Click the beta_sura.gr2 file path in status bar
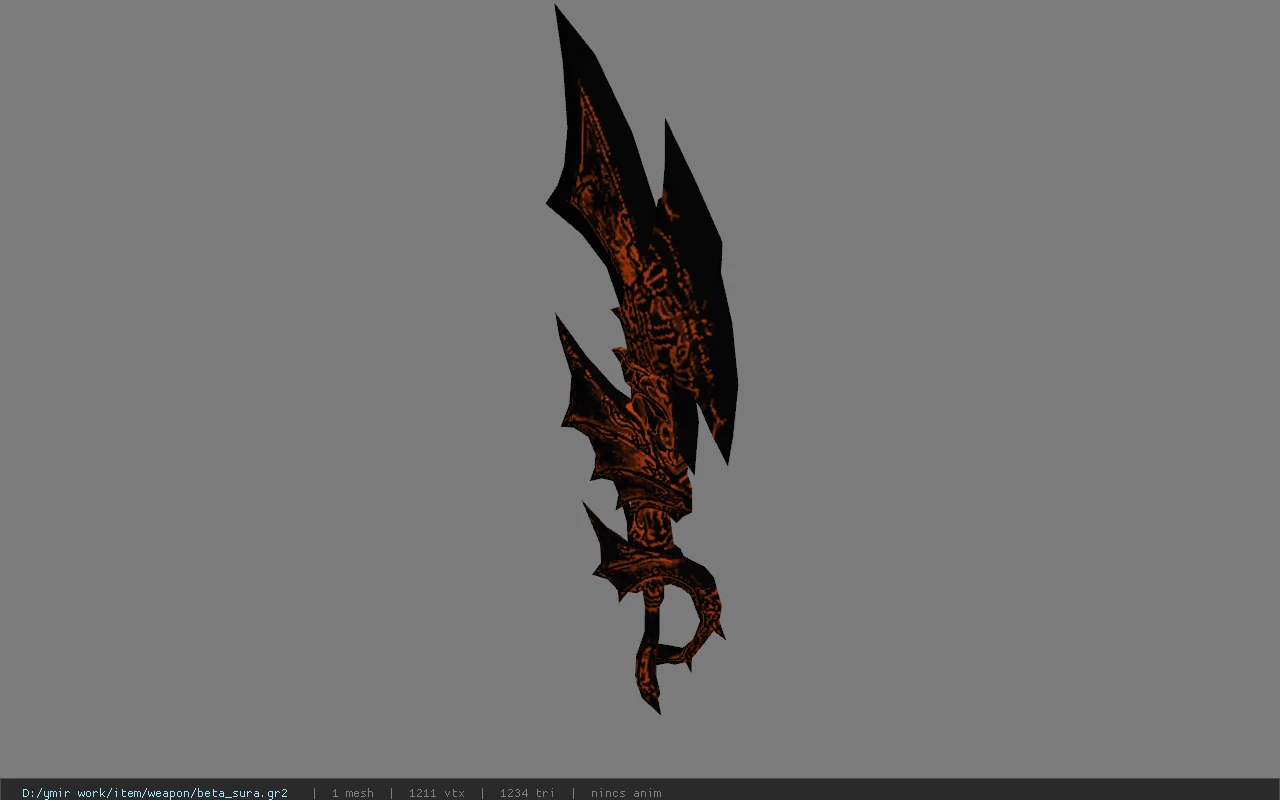 (x=155, y=793)
